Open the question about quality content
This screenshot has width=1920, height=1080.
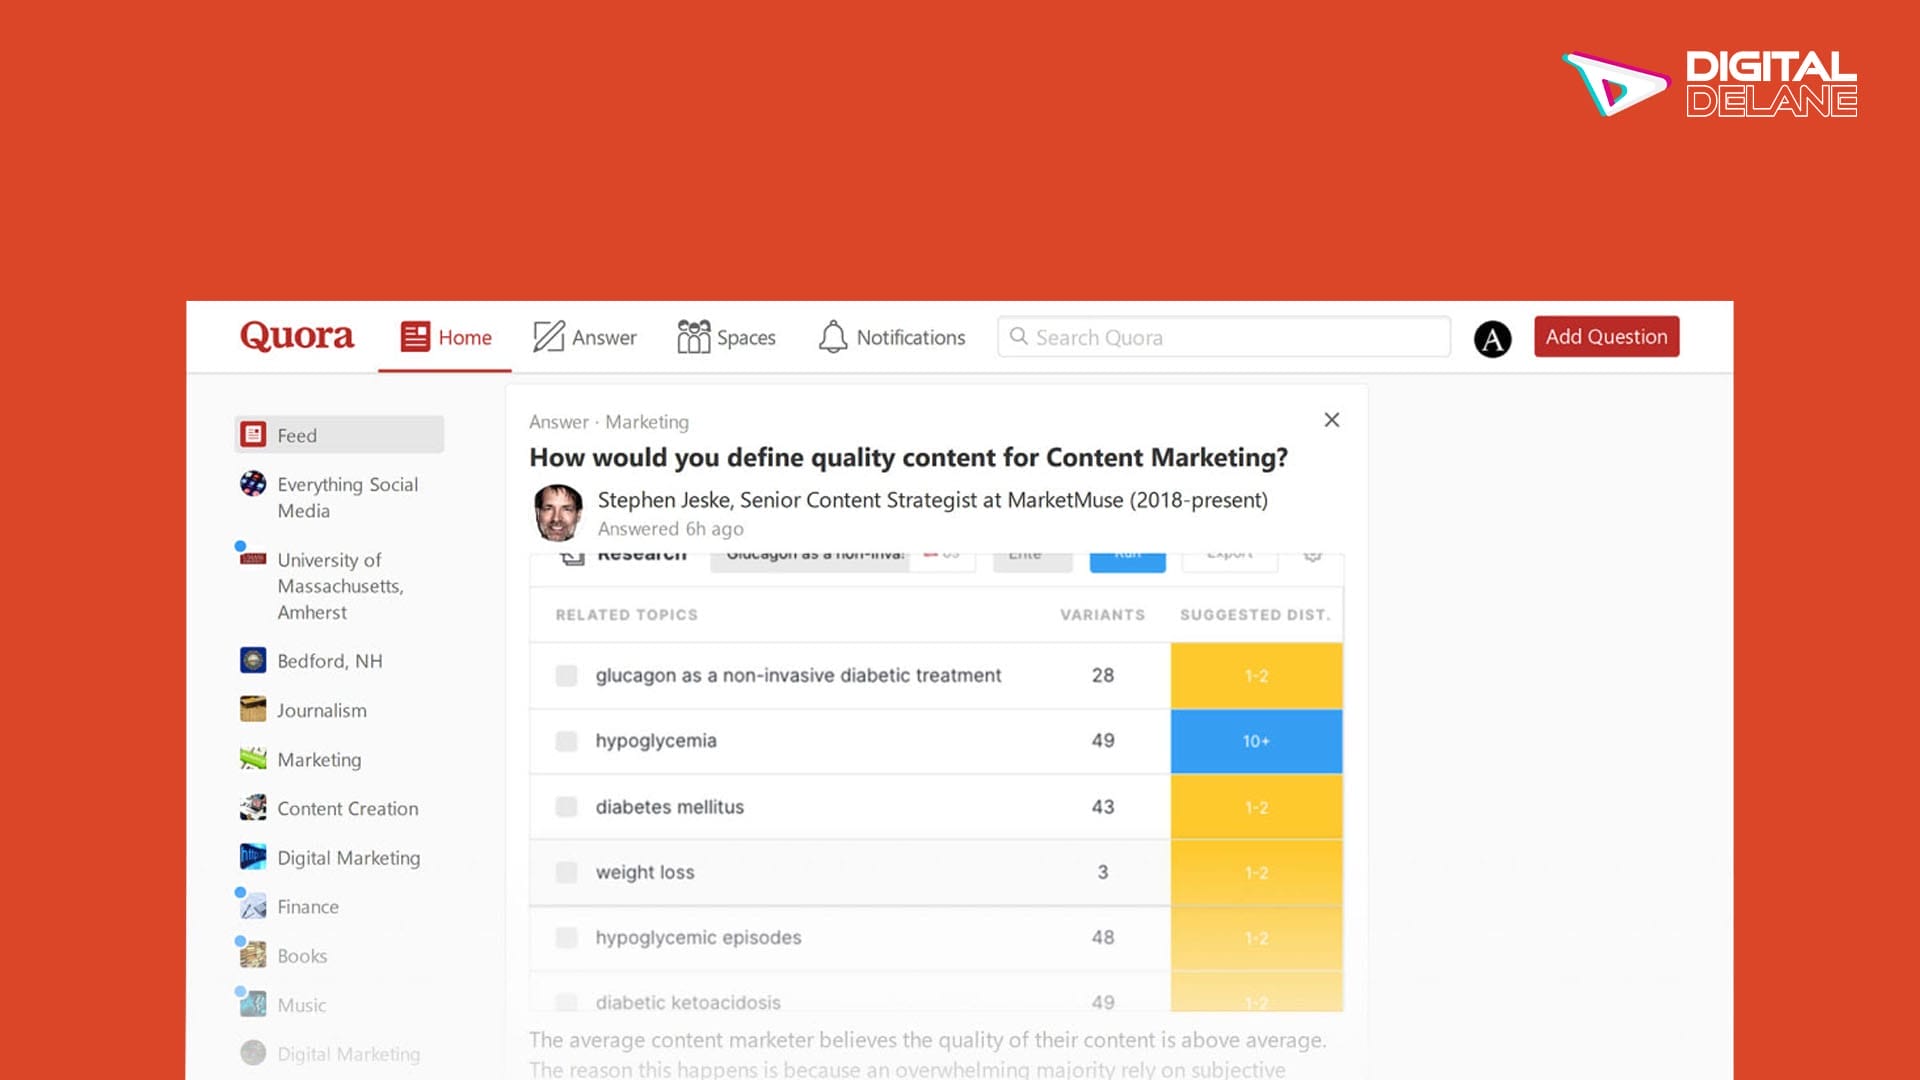[x=908, y=458]
